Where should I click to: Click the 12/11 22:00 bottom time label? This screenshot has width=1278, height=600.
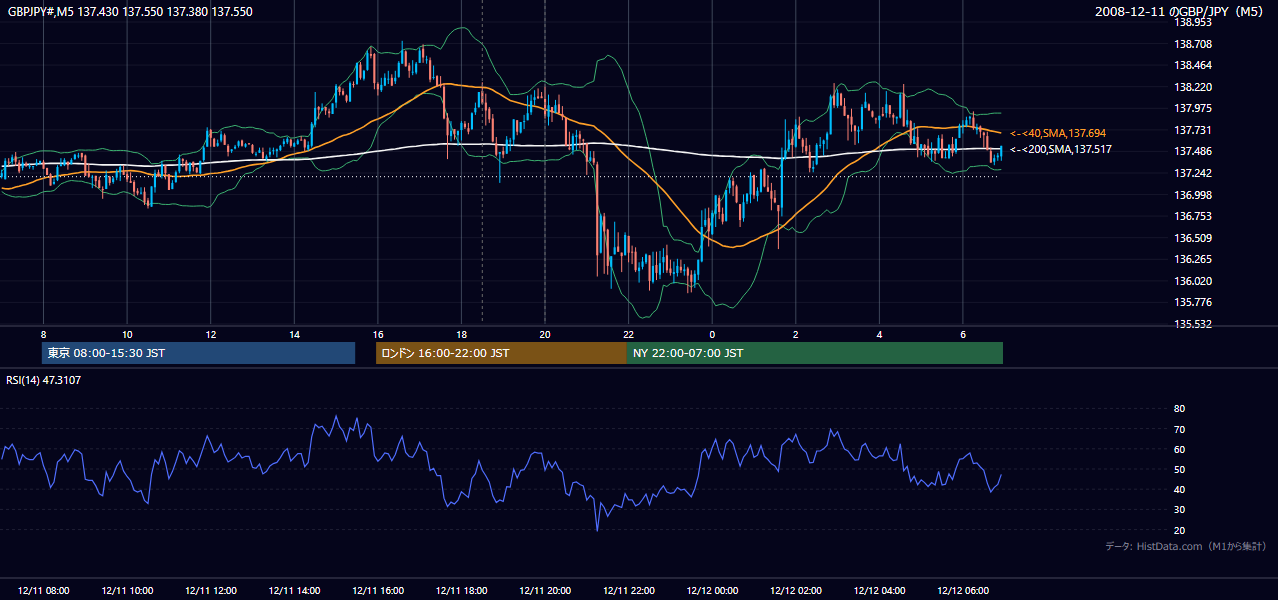pos(628,591)
